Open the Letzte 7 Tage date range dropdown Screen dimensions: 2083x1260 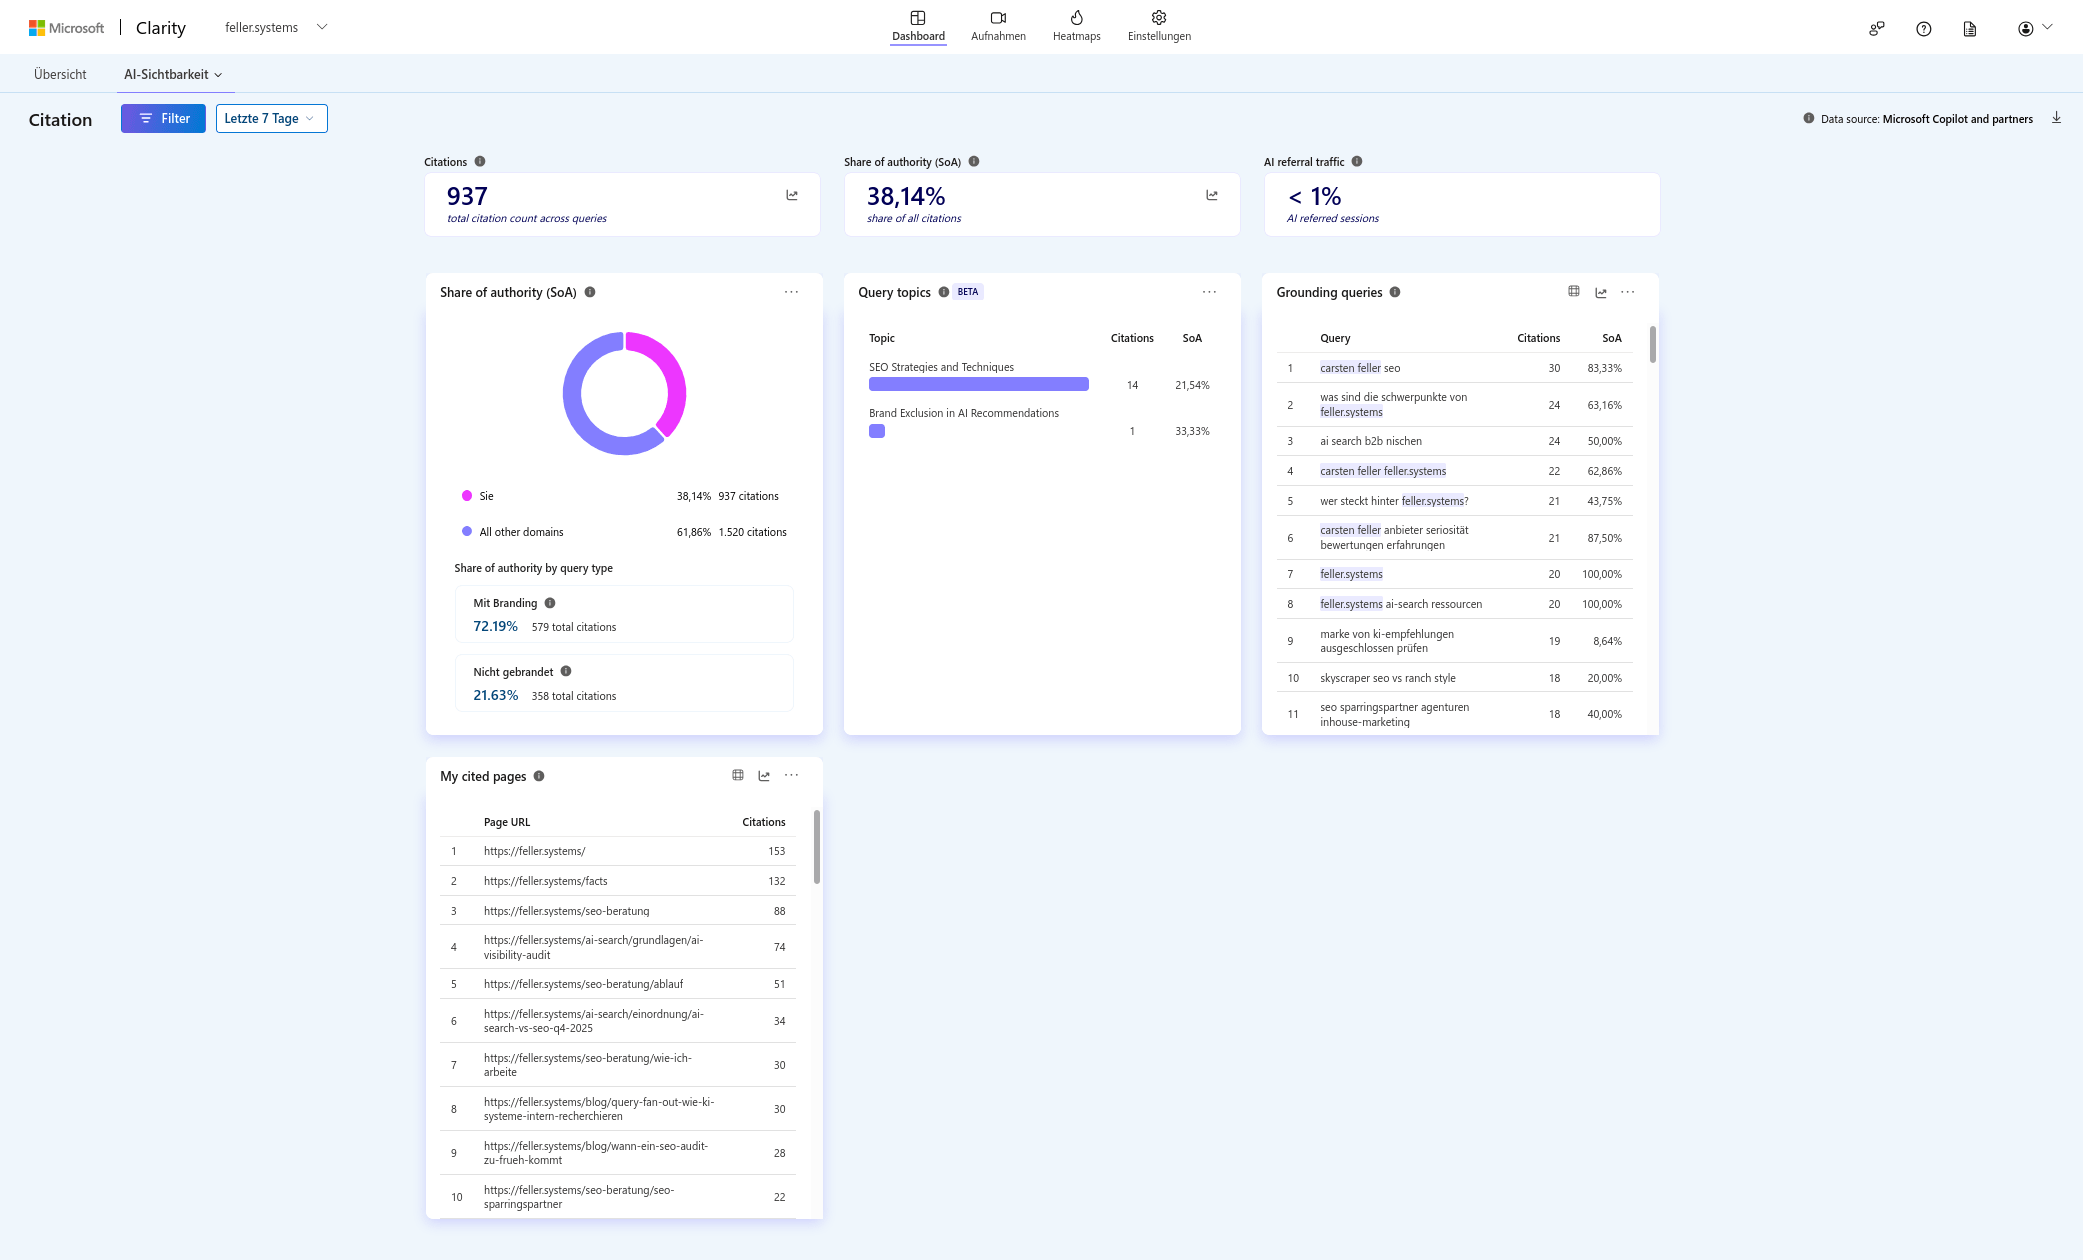pos(271,118)
